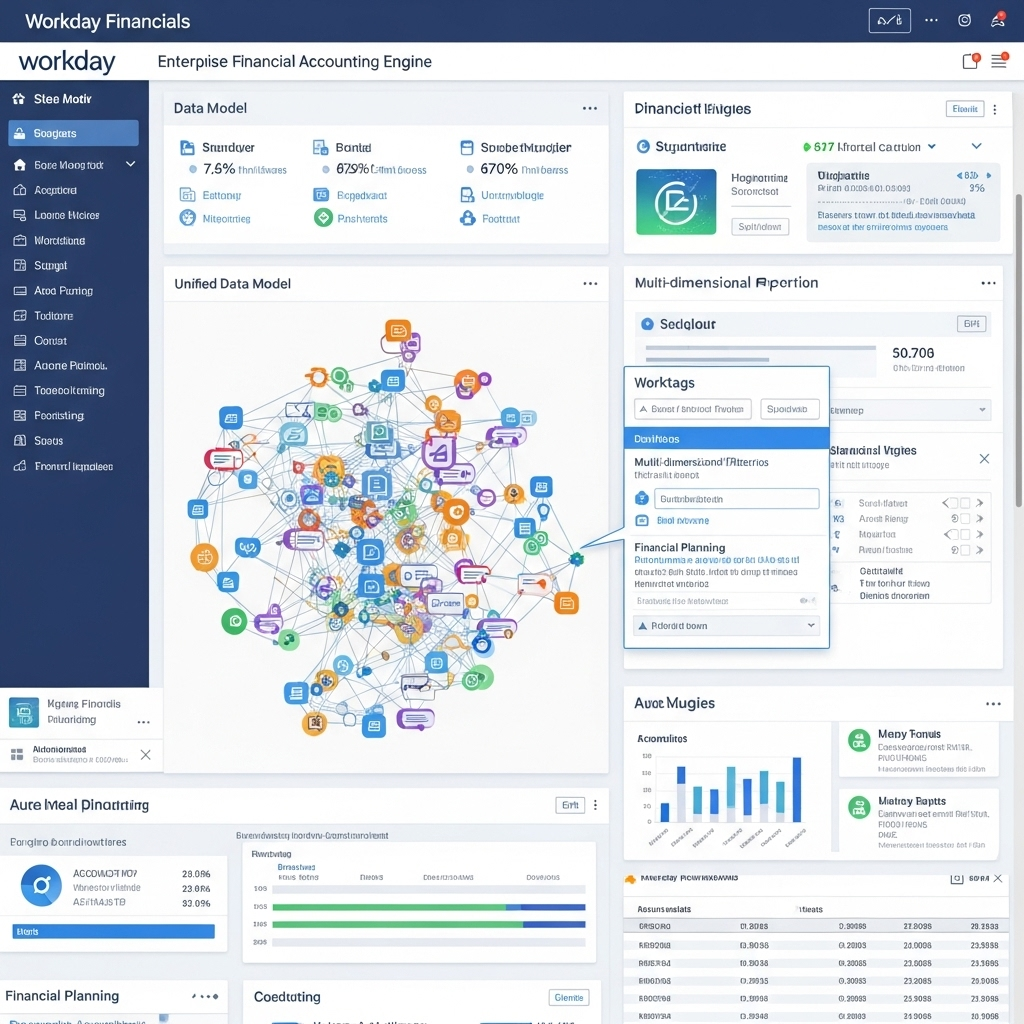1024x1024 pixels.
Task: Click the Fronerd Iiqnalees sidebar icon
Action: [20, 466]
